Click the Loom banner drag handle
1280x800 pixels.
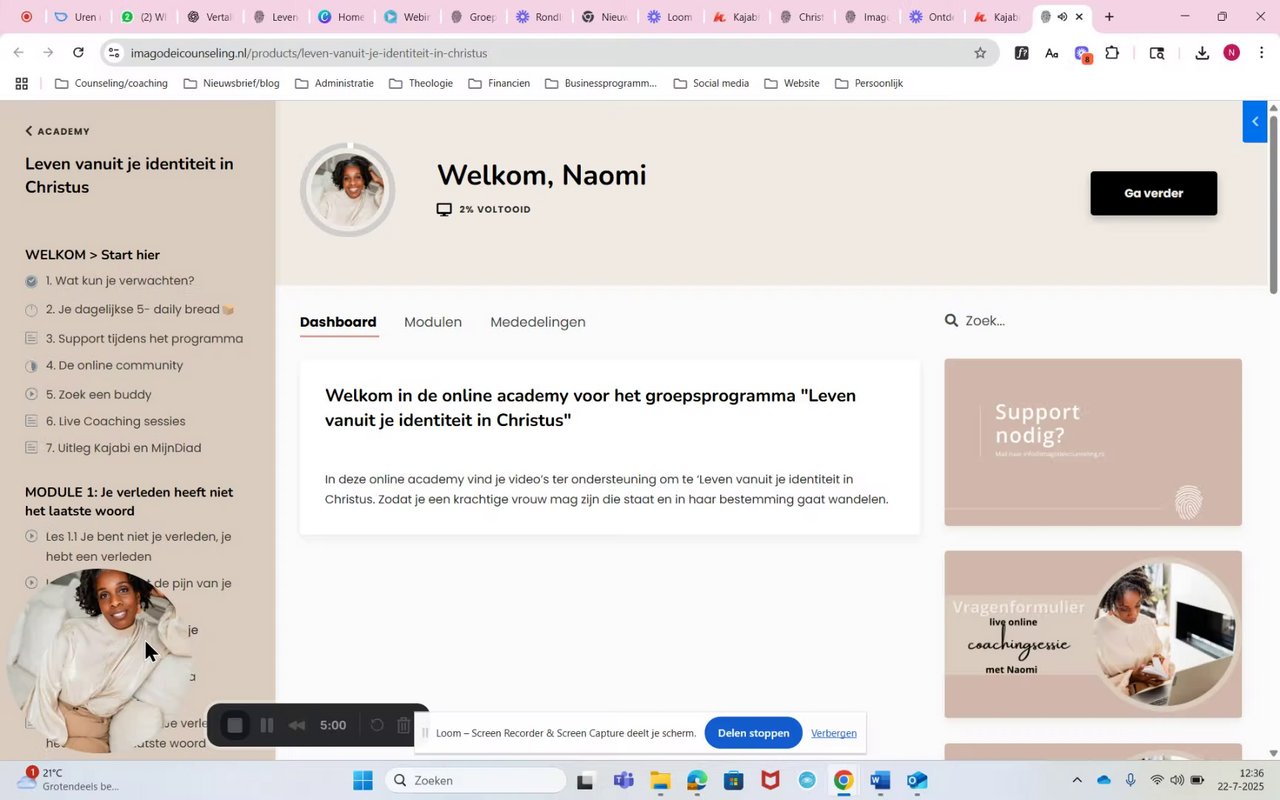point(425,733)
